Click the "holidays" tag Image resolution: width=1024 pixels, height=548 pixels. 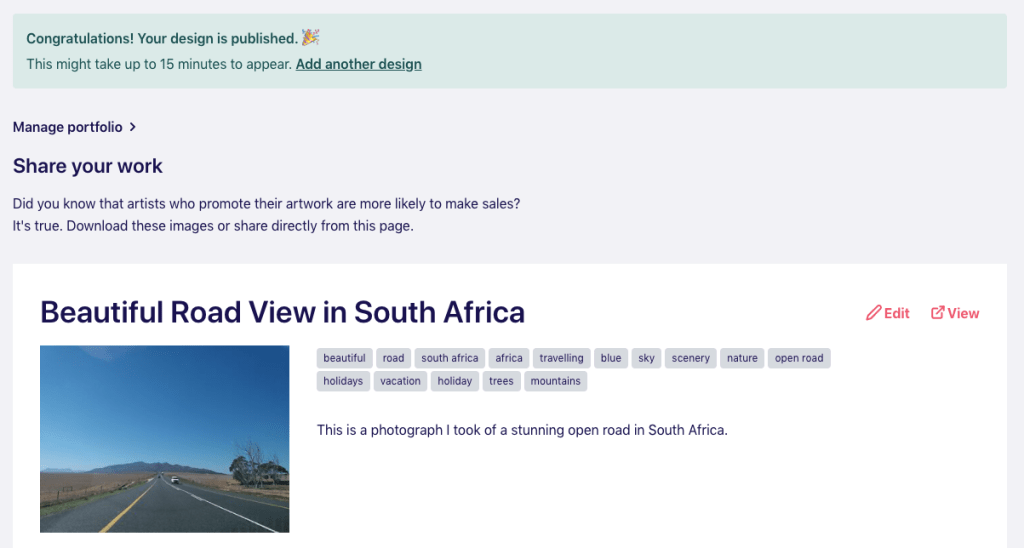pos(343,381)
